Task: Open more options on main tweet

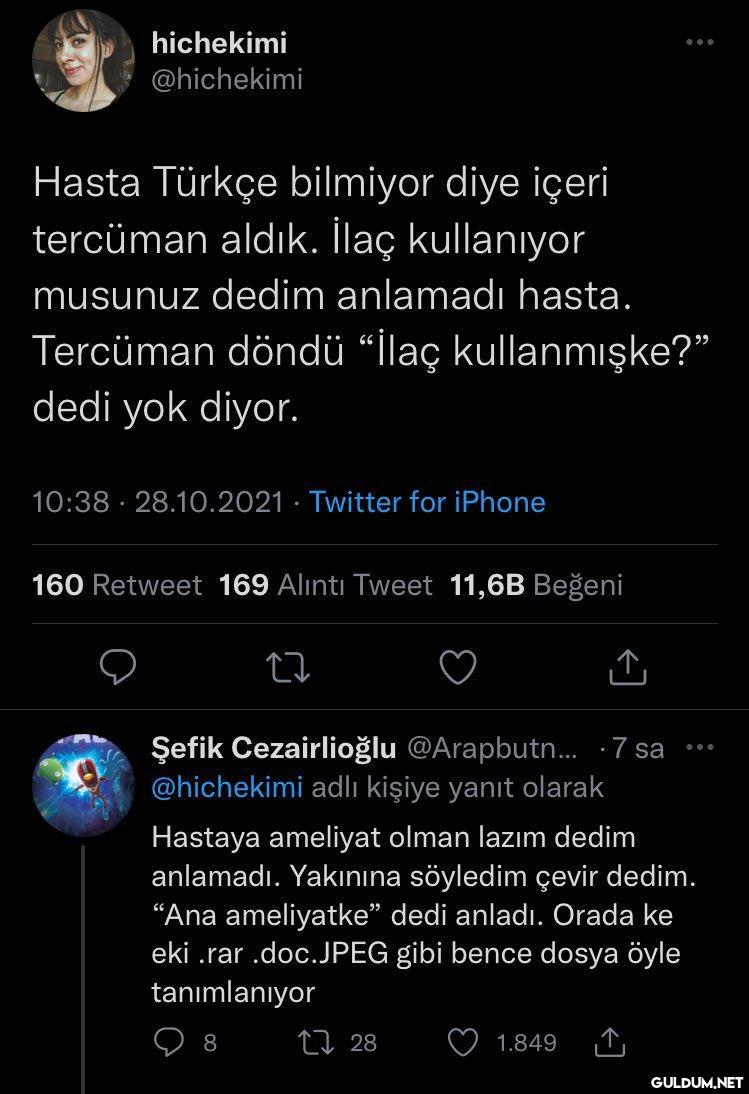Action: (x=699, y=43)
